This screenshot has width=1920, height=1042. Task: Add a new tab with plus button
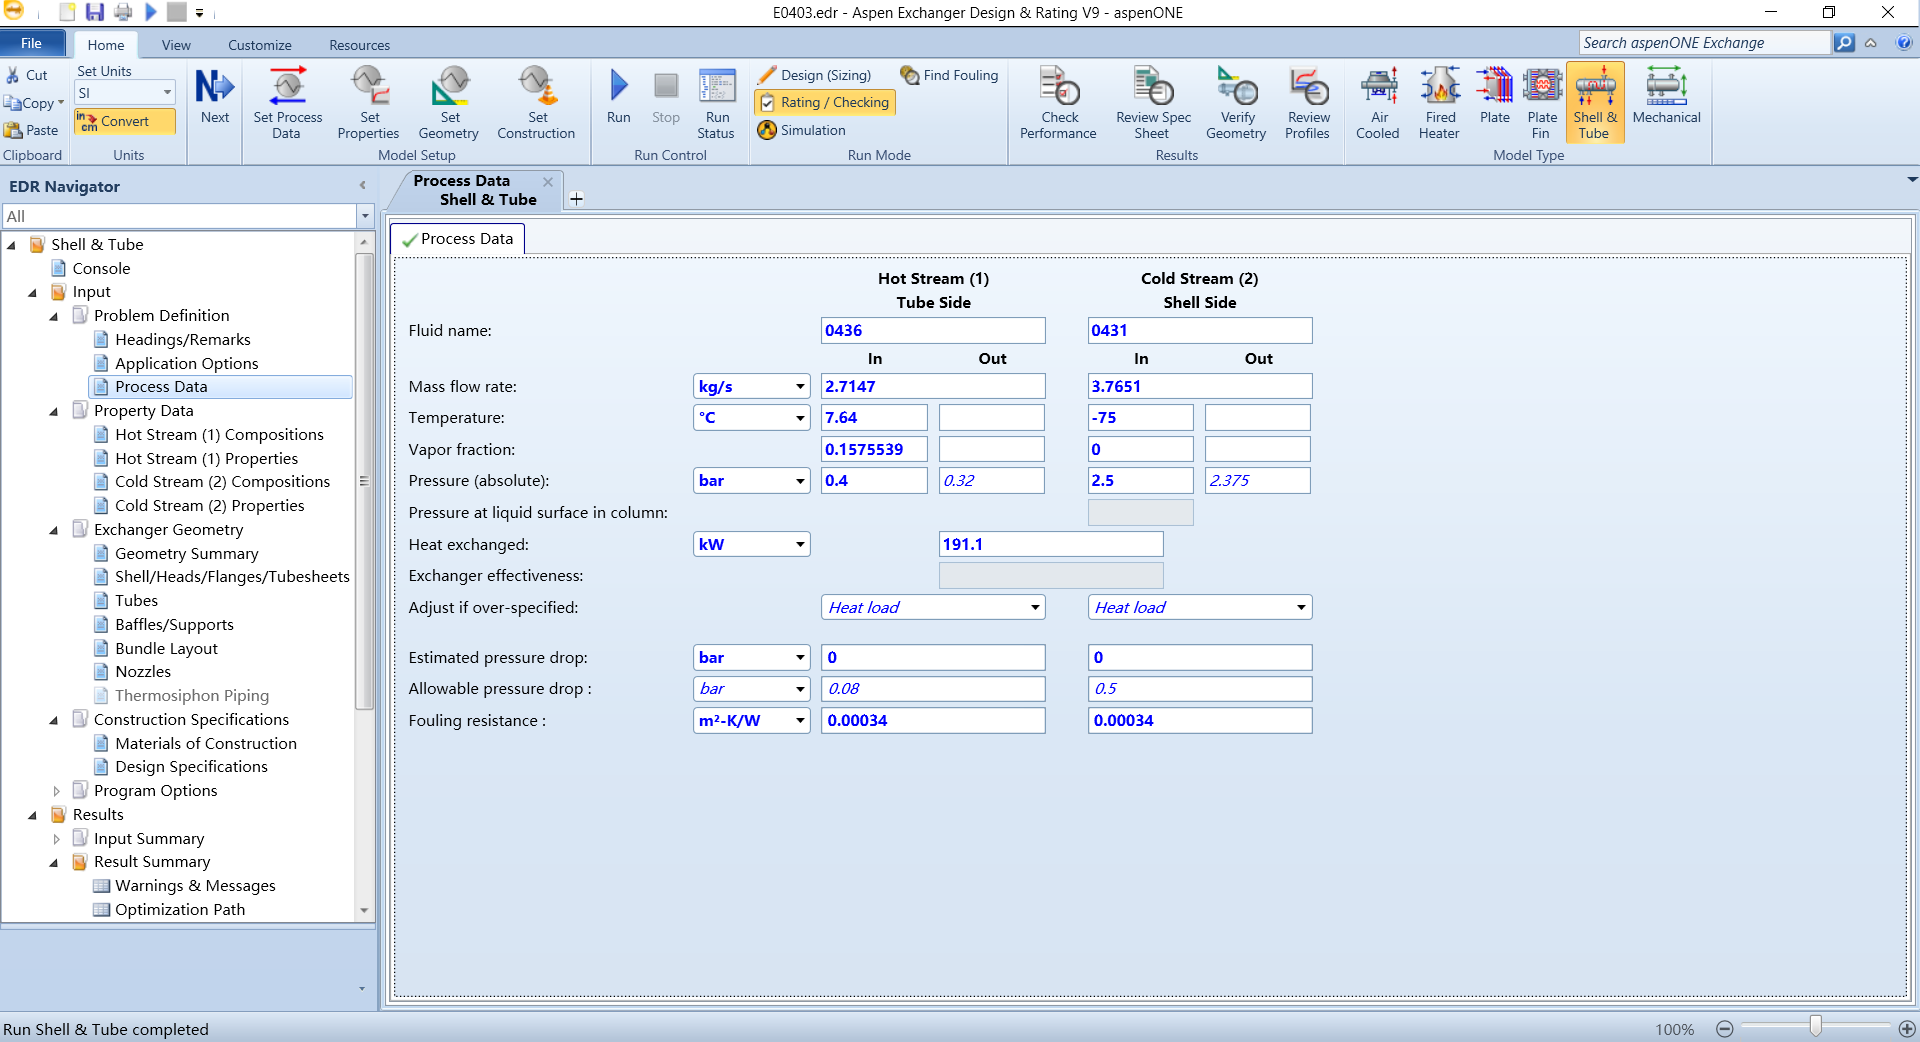[x=576, y=199]
